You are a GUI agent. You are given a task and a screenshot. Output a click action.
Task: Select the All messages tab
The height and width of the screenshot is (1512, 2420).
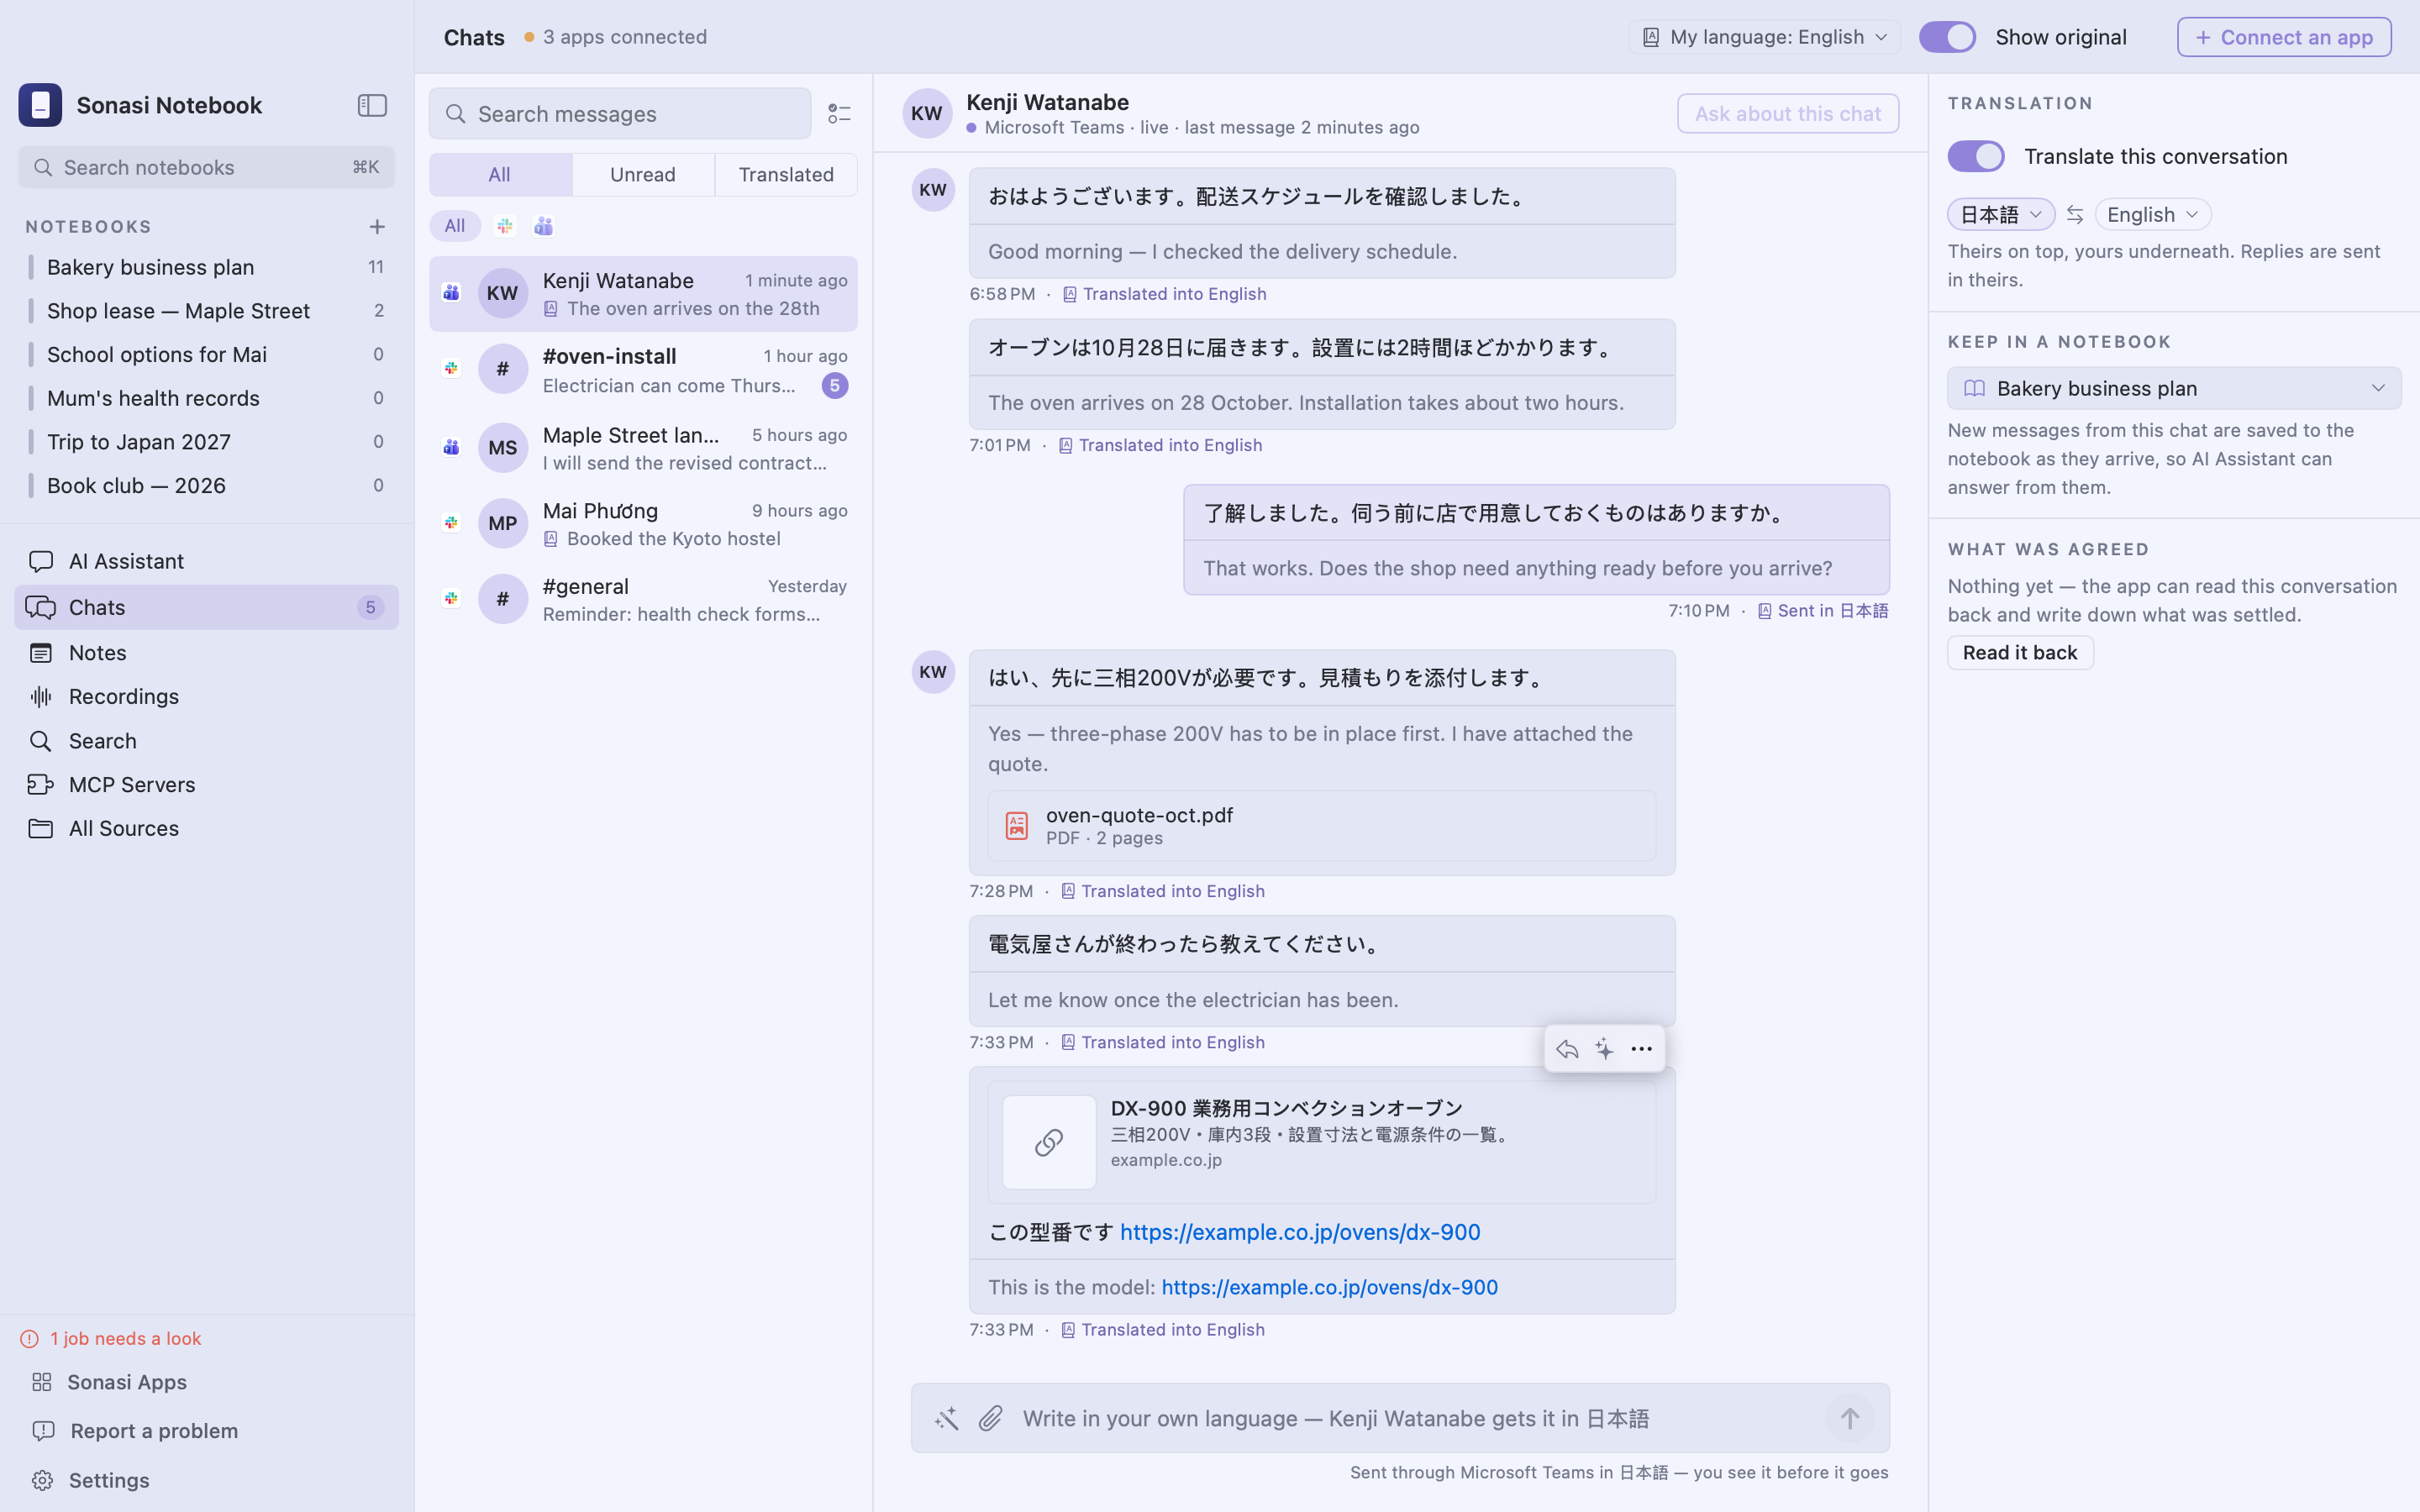[x=500, y=175]
